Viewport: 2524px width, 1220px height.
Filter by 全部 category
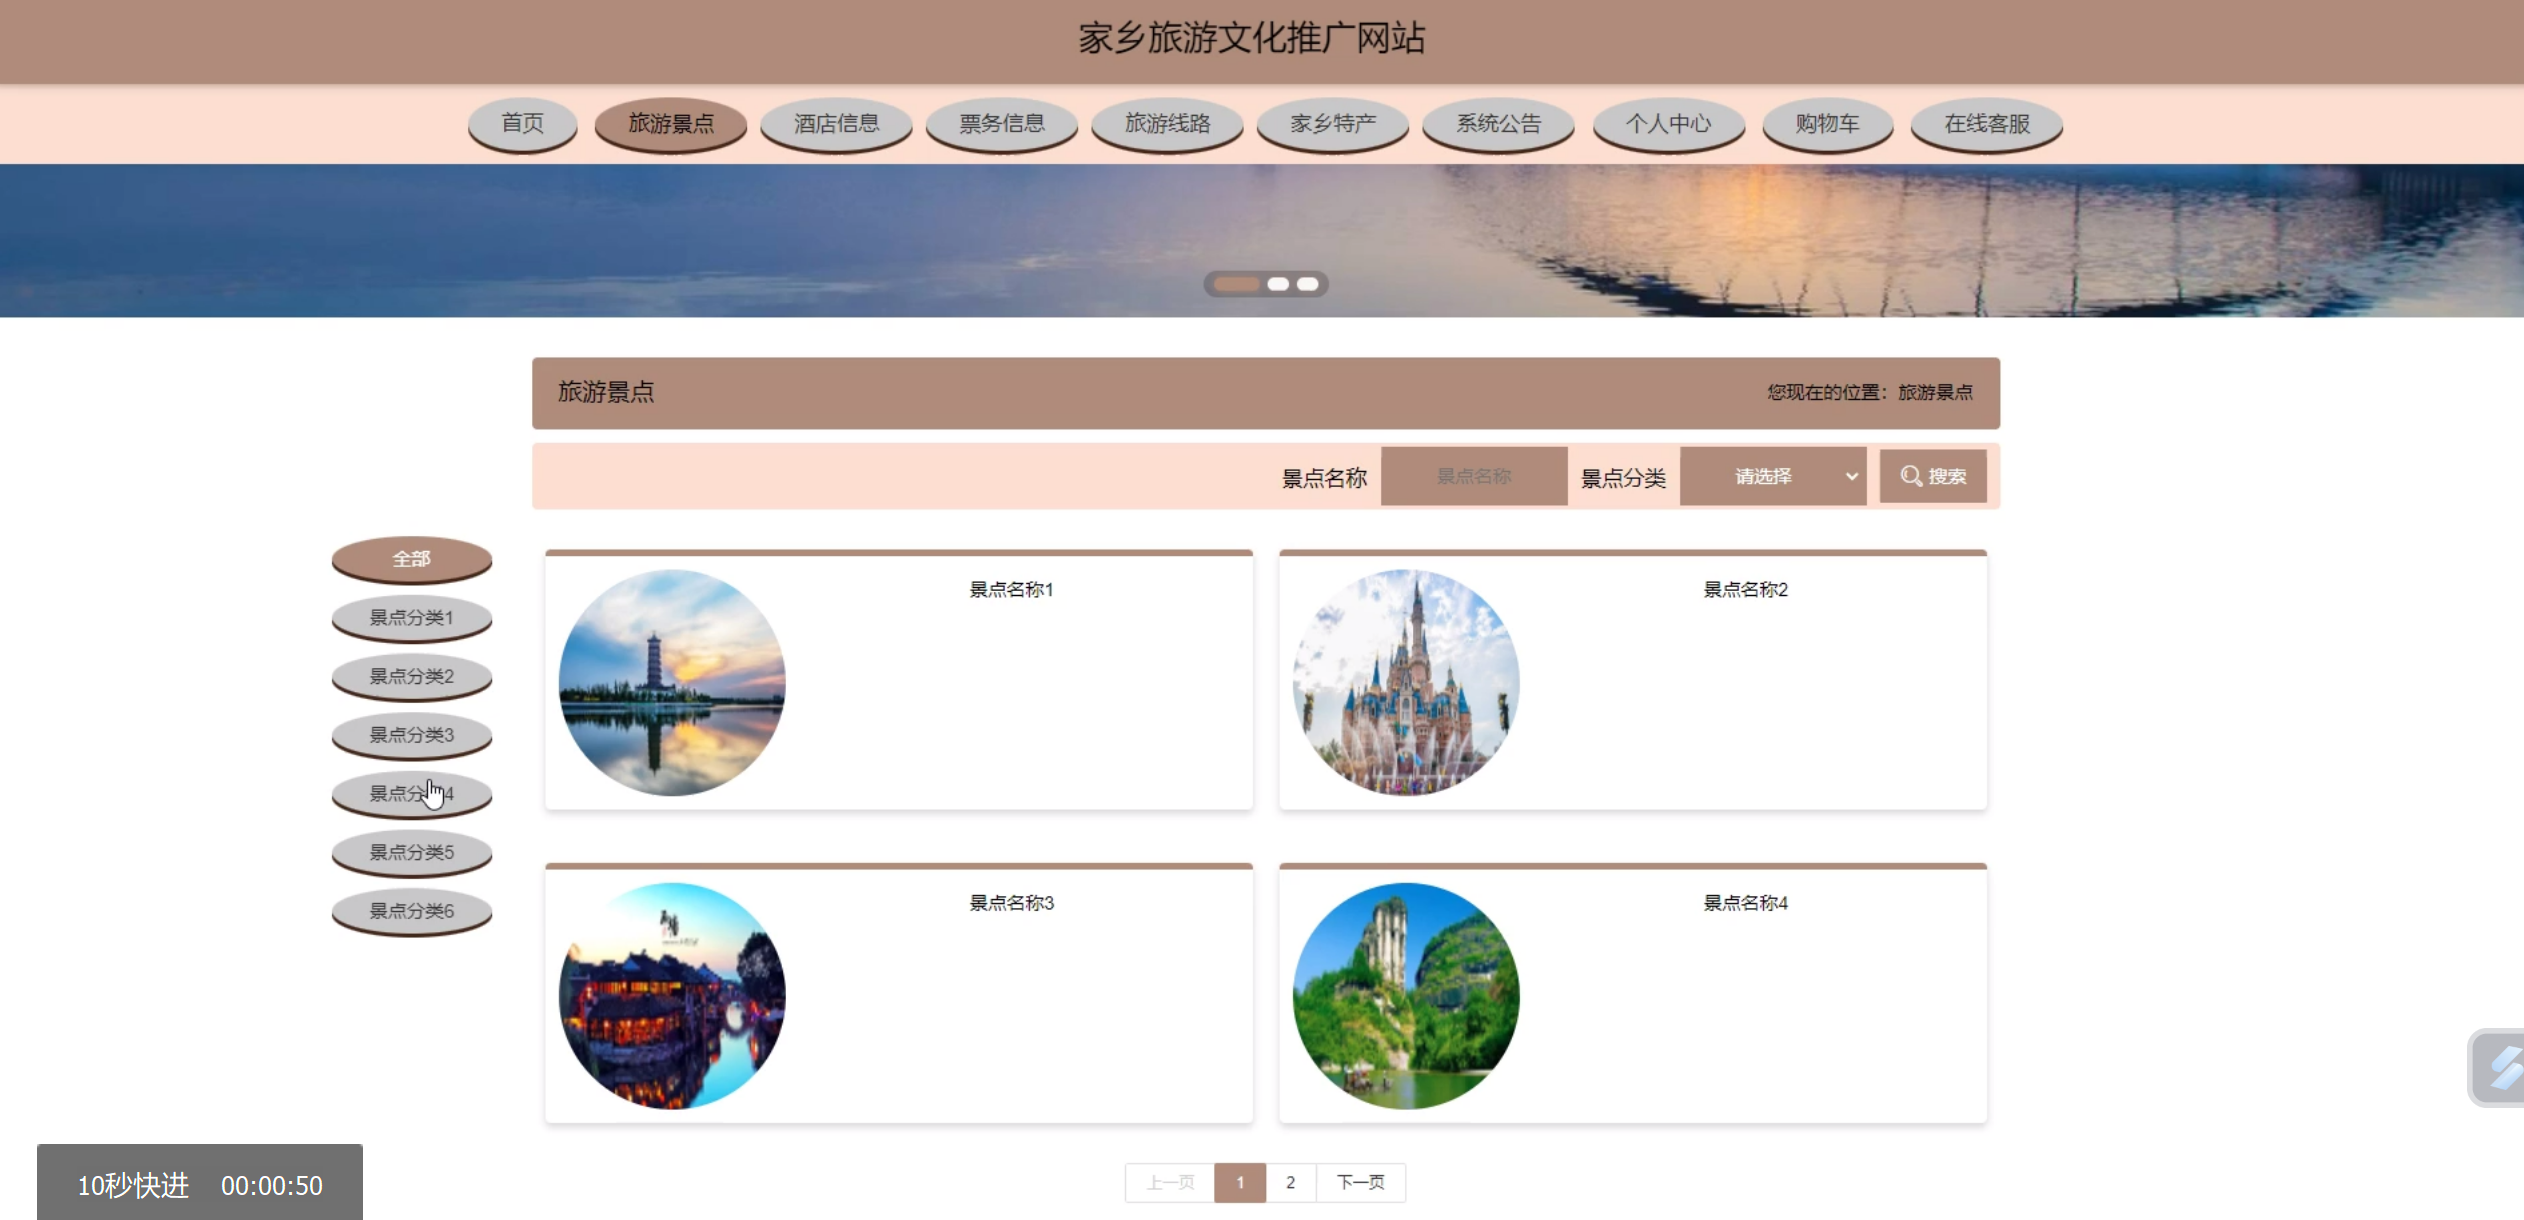411,559
